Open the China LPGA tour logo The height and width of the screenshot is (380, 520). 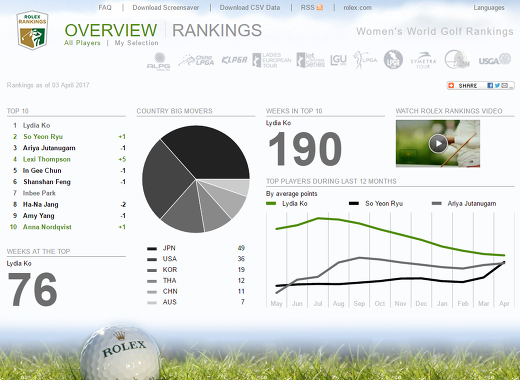197,60
